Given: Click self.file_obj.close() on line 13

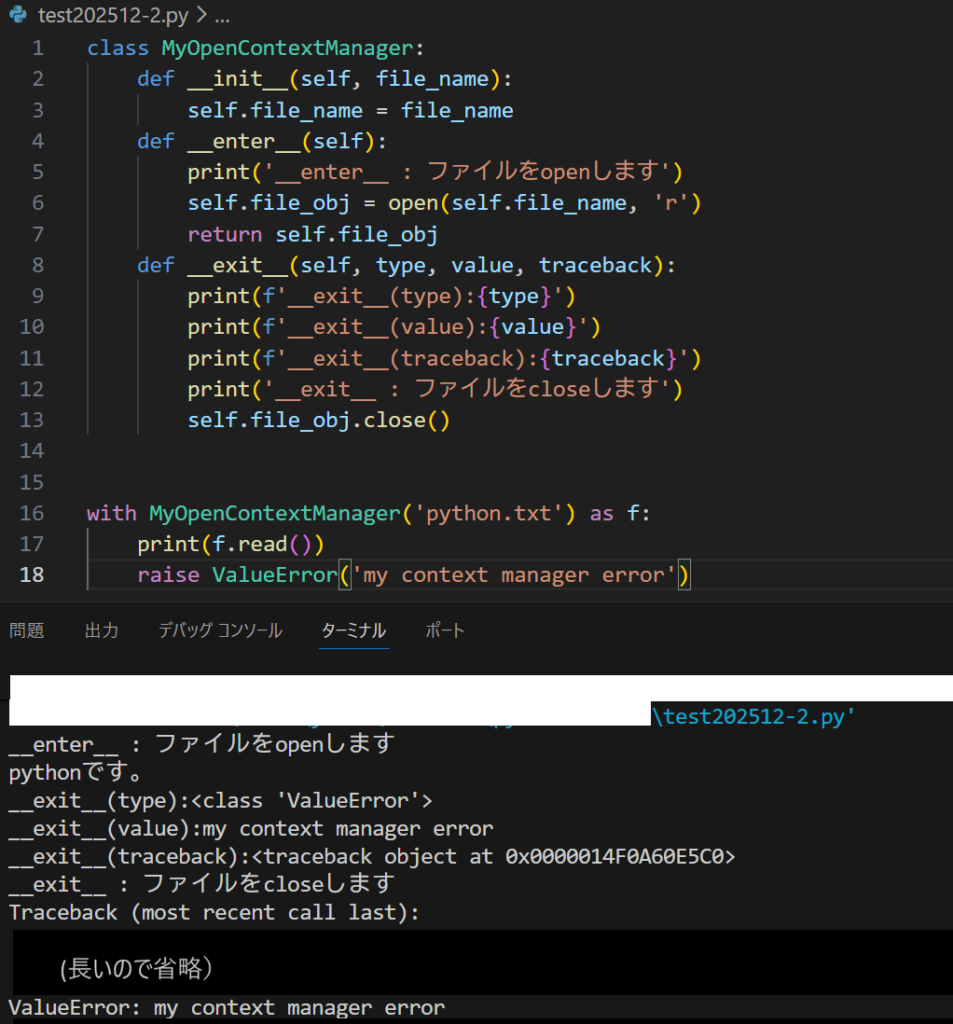Looking at the screenshot, I should coord(318,420).
